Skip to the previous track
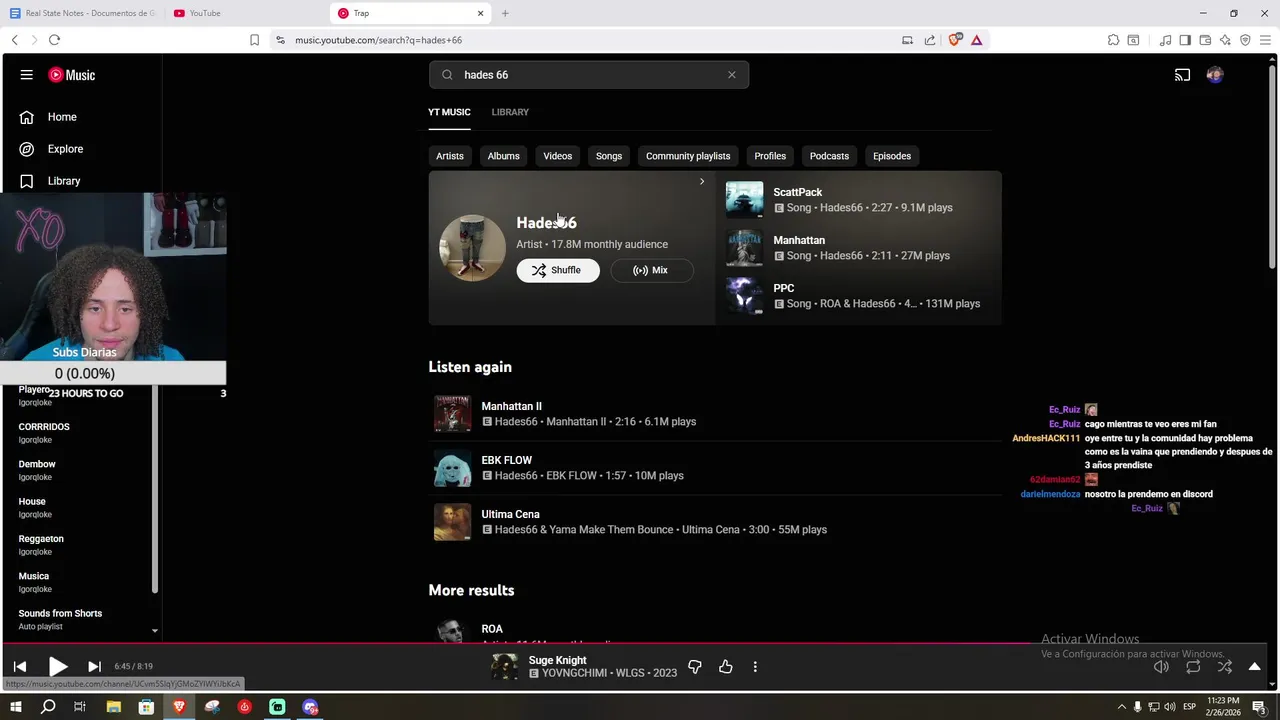This screenshot has height=720, width=1280. [x=20, y=666]
